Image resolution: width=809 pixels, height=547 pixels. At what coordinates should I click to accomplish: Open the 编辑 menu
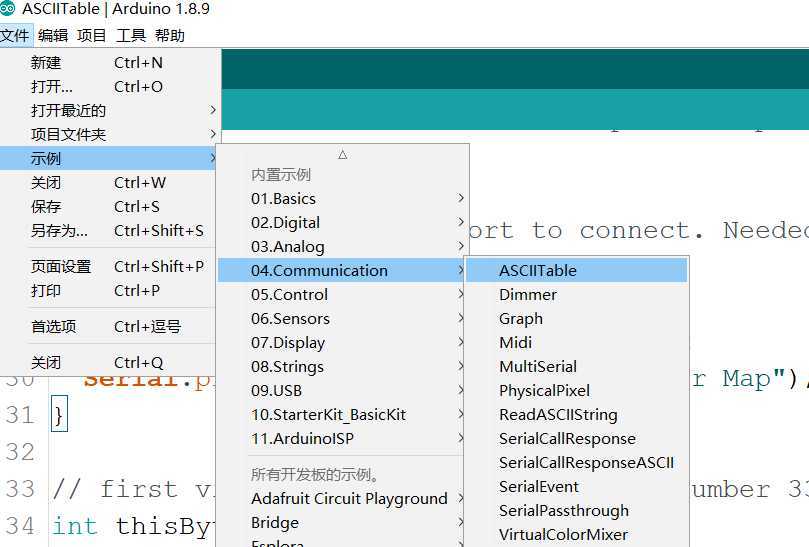click(x=53, y=36)
